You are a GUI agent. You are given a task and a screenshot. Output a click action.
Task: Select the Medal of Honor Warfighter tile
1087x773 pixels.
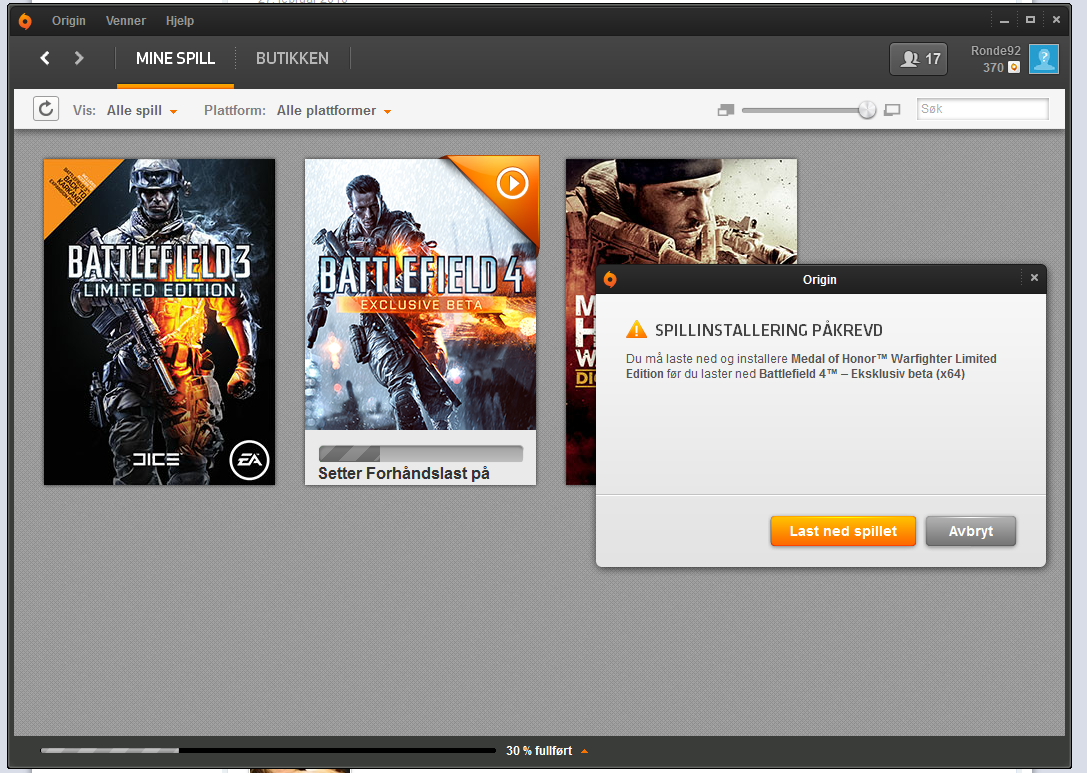click(x=681, y=211)
